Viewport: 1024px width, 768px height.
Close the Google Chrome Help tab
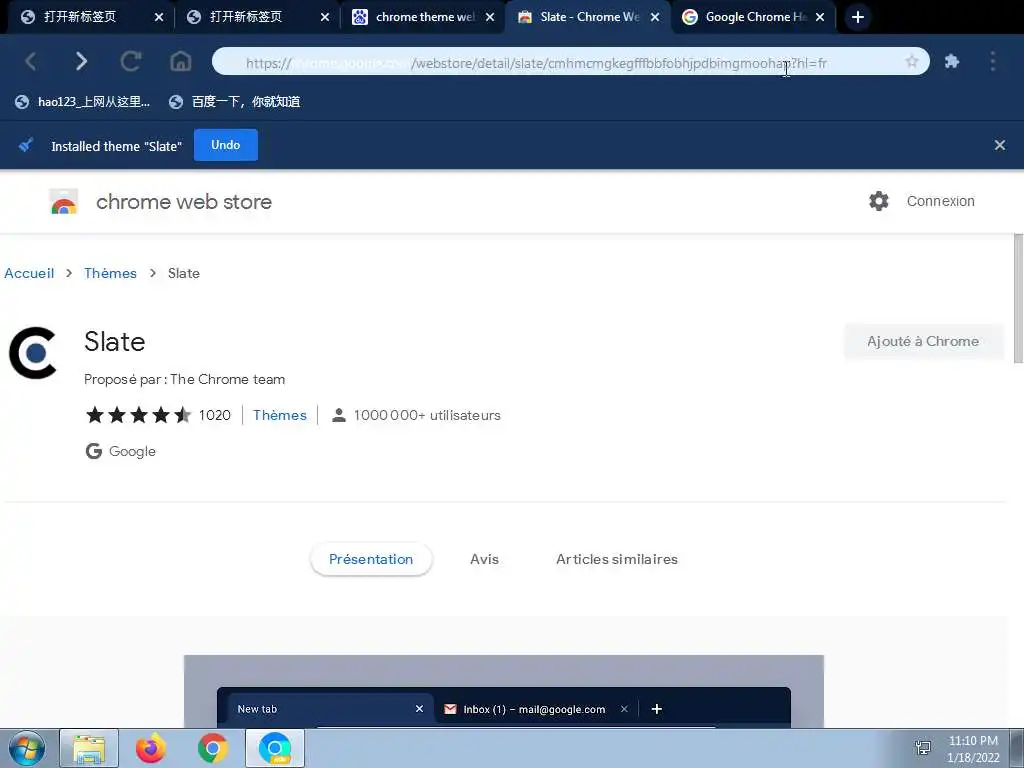[820, 17]
